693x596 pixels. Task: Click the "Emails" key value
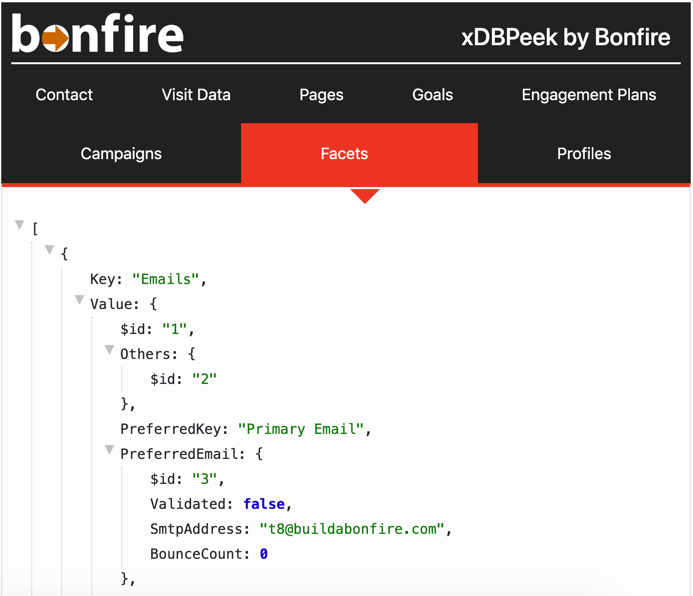coord(166,279)
